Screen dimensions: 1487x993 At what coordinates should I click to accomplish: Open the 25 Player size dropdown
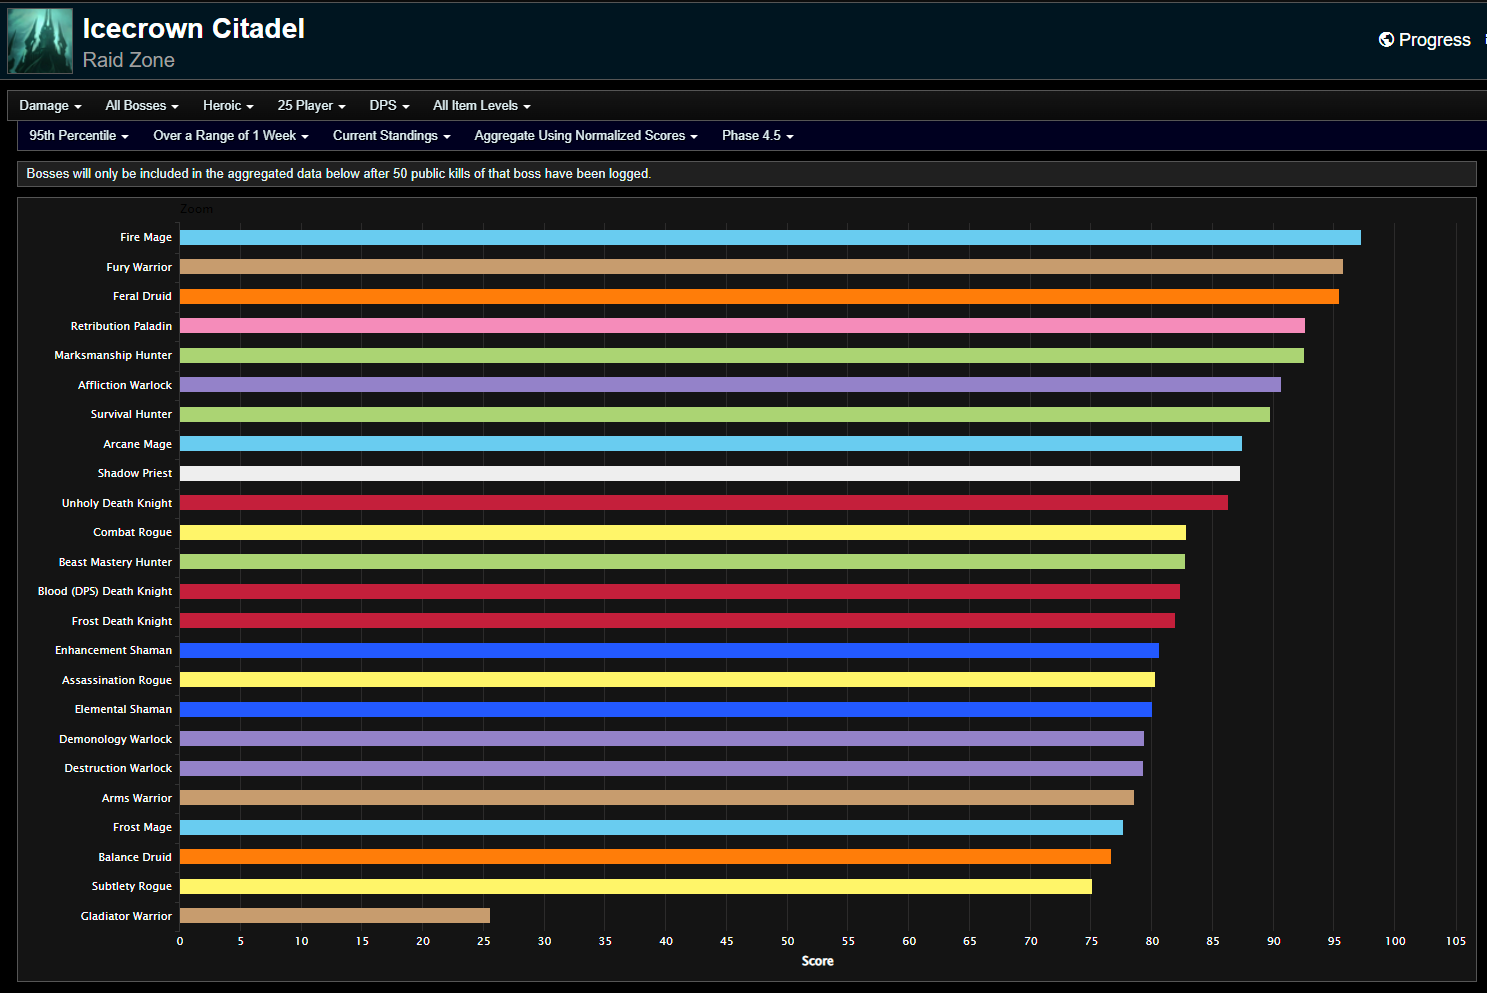click(x=310, y=105)
